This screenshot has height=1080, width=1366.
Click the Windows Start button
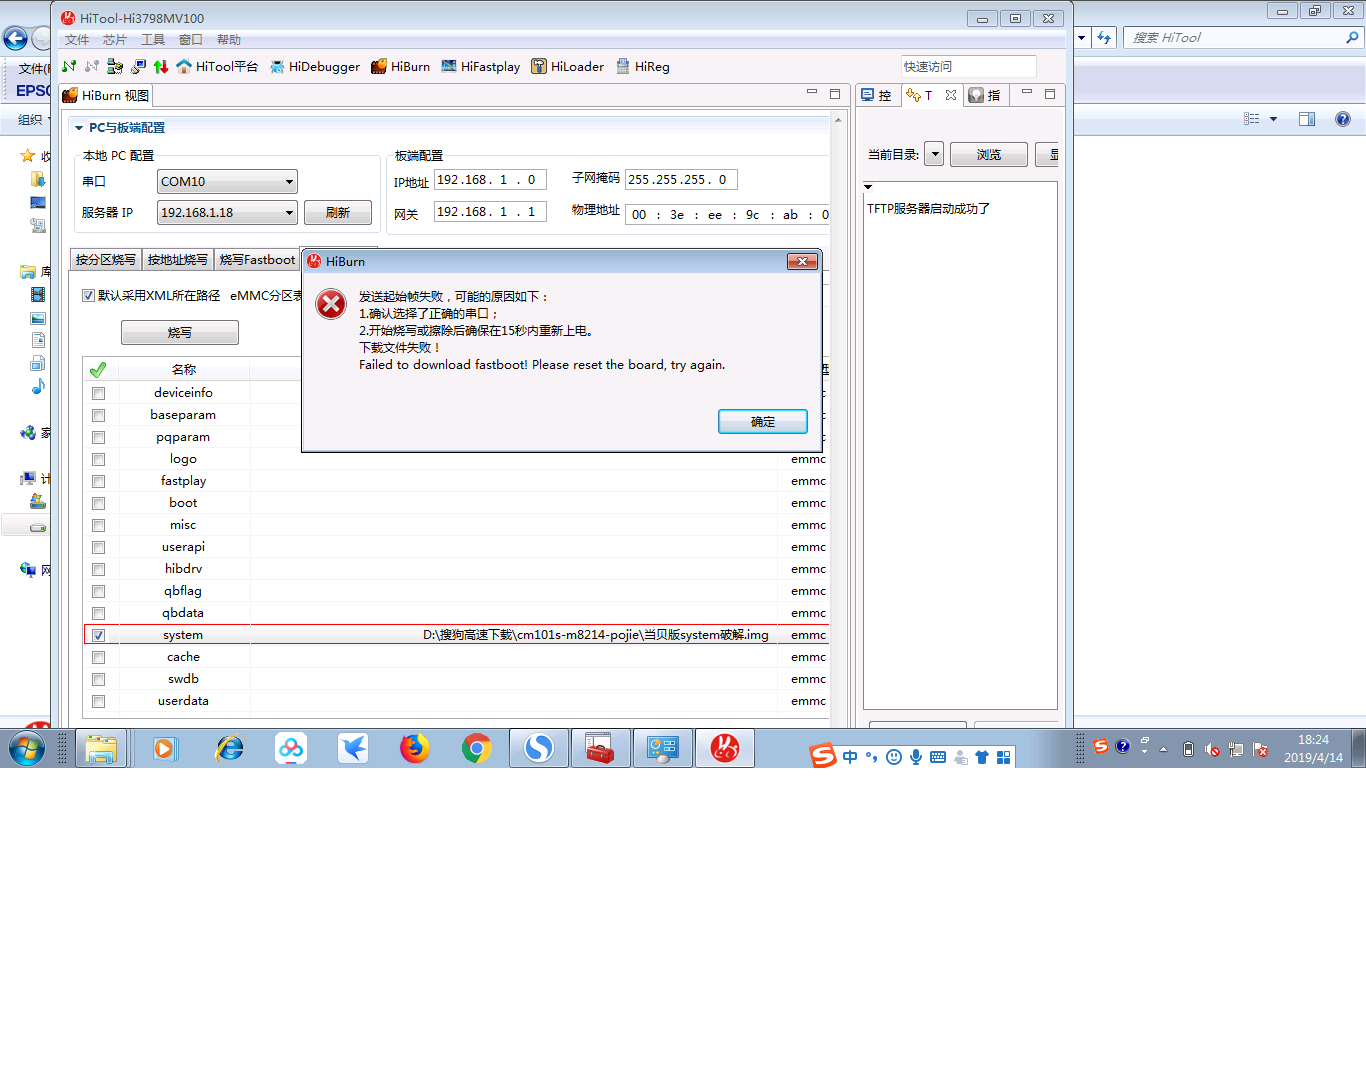coord(27,748)
